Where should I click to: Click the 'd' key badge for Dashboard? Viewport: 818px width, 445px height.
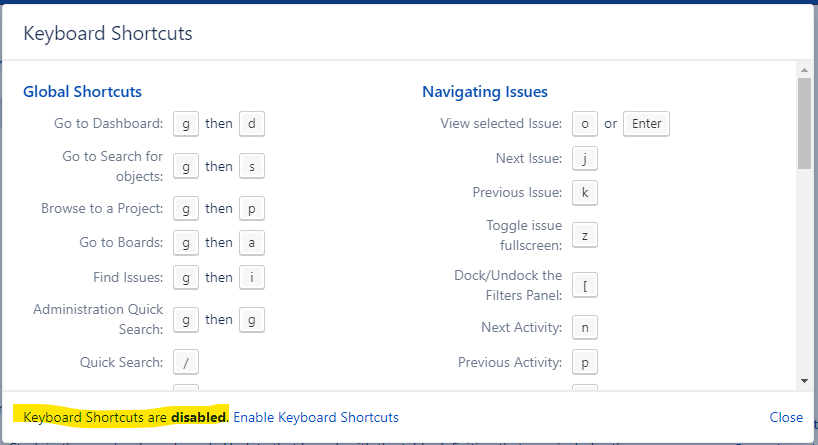point(252,124)
